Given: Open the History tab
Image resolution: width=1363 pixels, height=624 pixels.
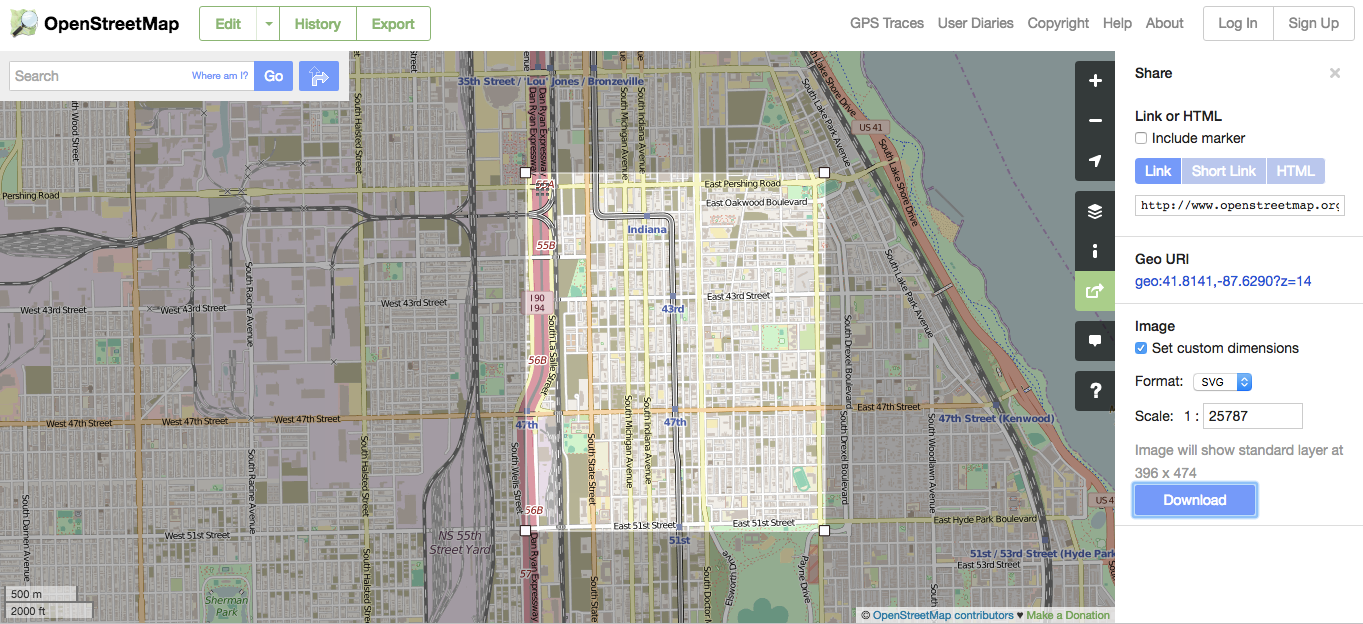Looking at the screenshot, I should point(318,24).
